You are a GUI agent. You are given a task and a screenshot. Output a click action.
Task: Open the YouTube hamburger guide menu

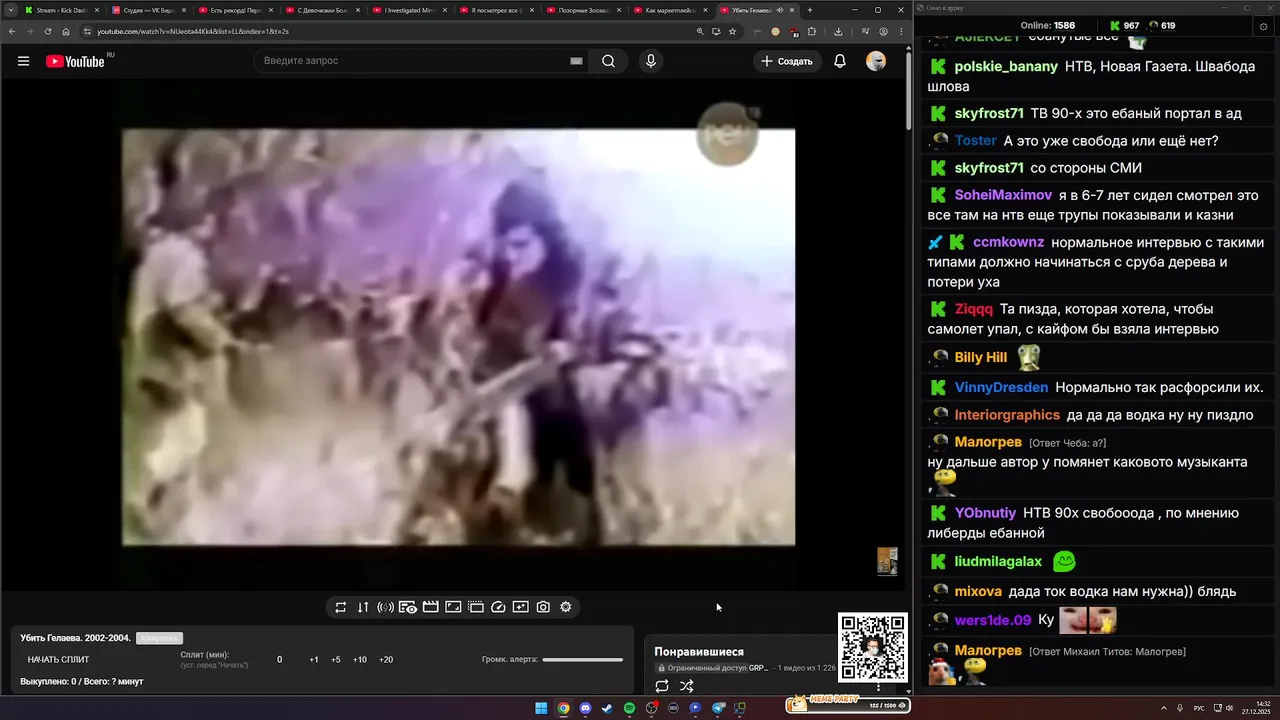point(23,61)
